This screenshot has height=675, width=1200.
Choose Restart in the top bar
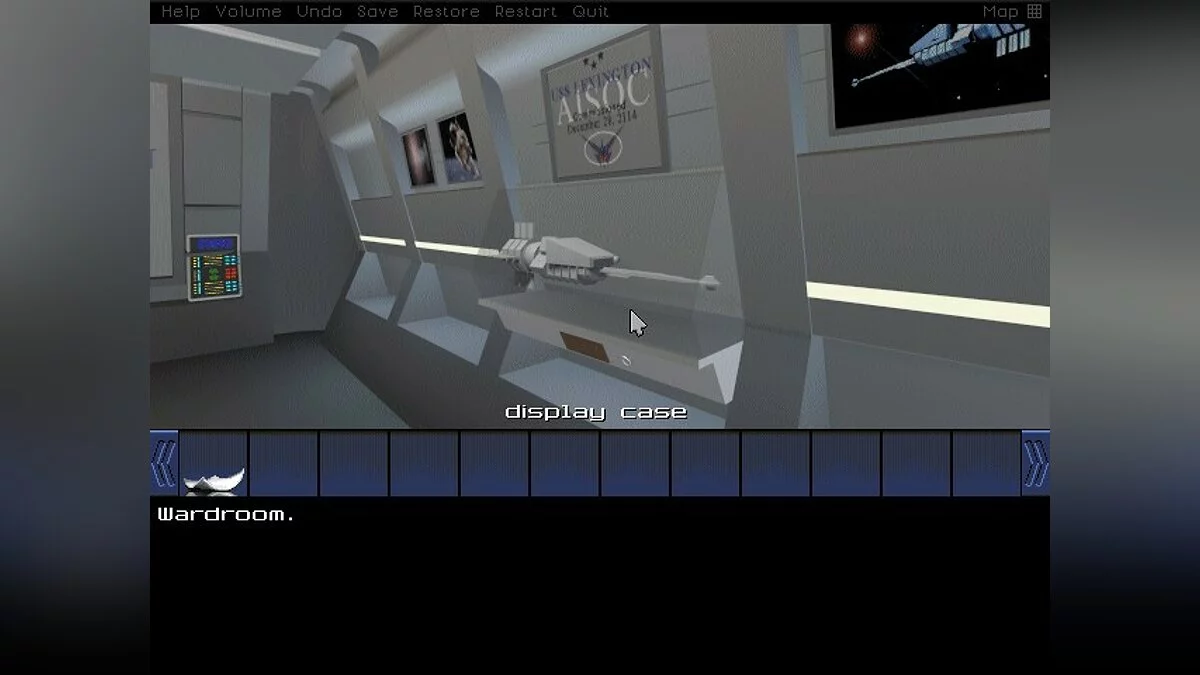coord(526,12)
